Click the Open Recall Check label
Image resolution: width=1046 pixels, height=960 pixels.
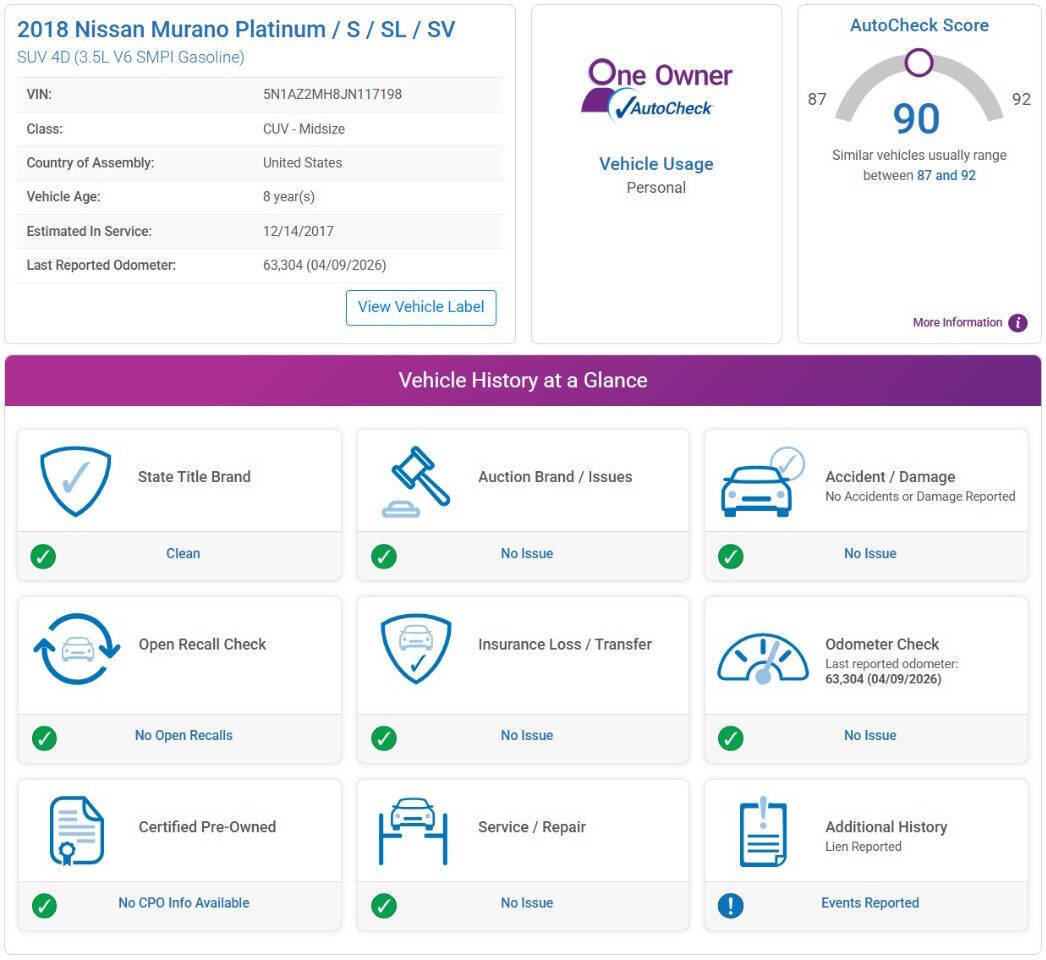point(202,644)
